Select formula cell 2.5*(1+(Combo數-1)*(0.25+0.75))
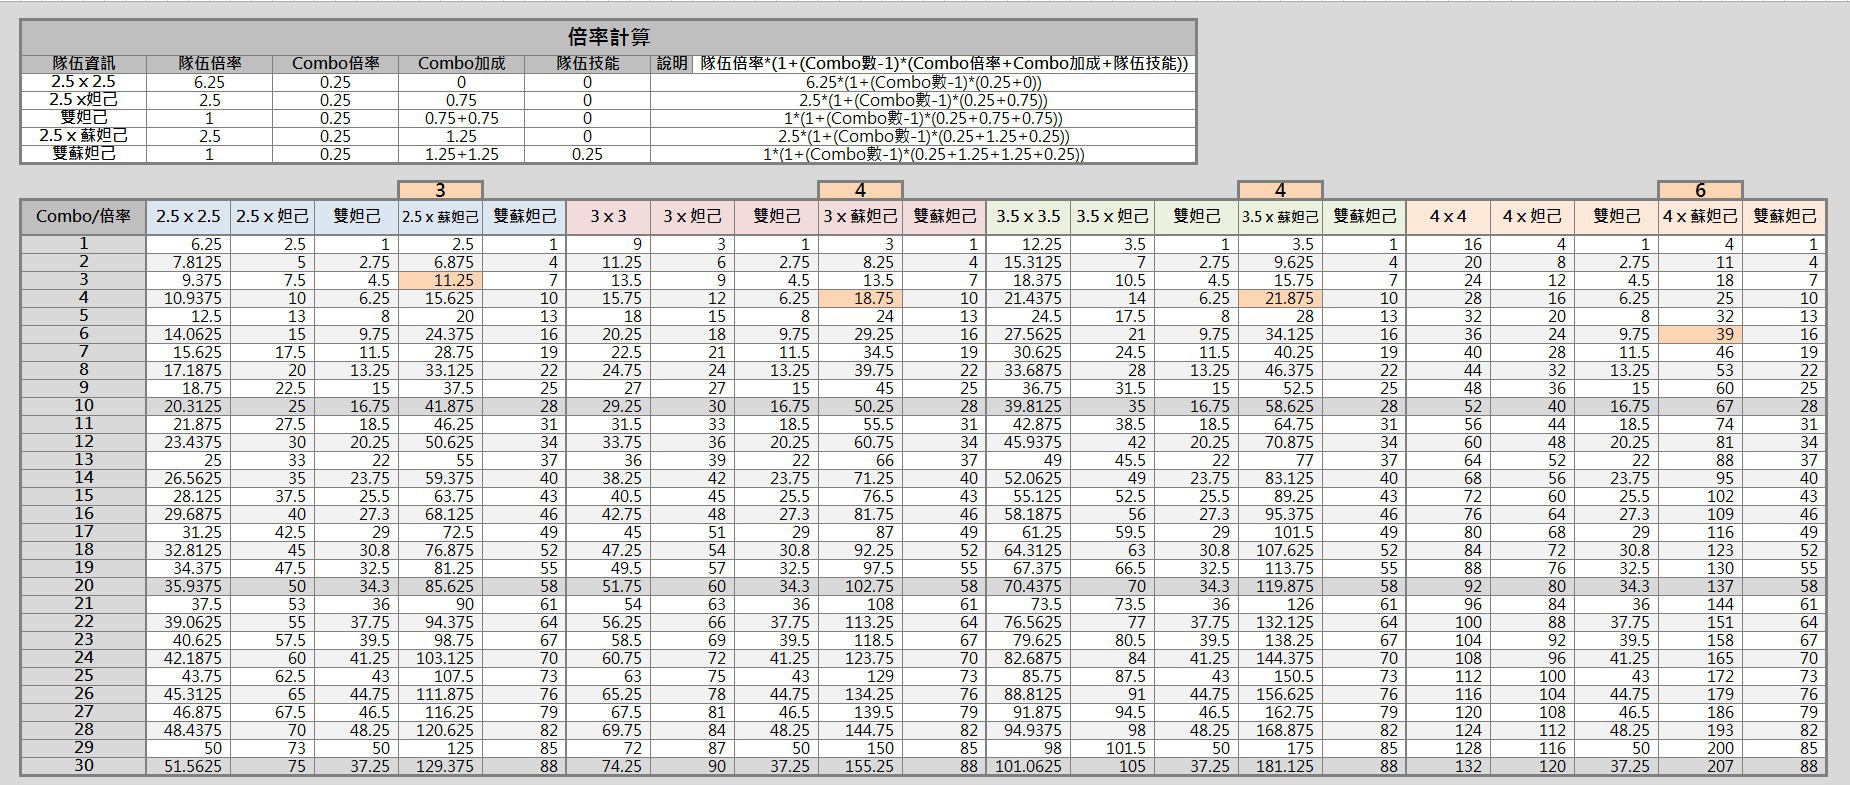The width and height of the screenshot is (1850, 785). click(x=923, y=100)
